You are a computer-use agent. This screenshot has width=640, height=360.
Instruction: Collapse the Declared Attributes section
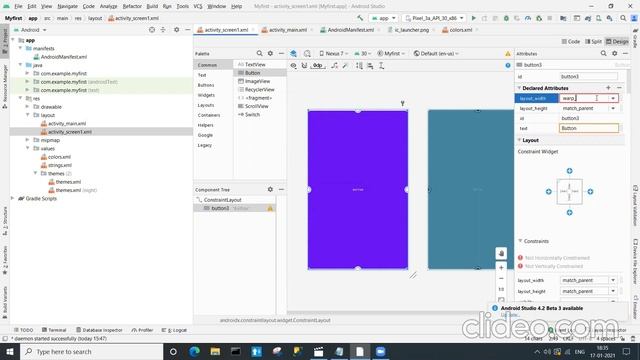519,88
